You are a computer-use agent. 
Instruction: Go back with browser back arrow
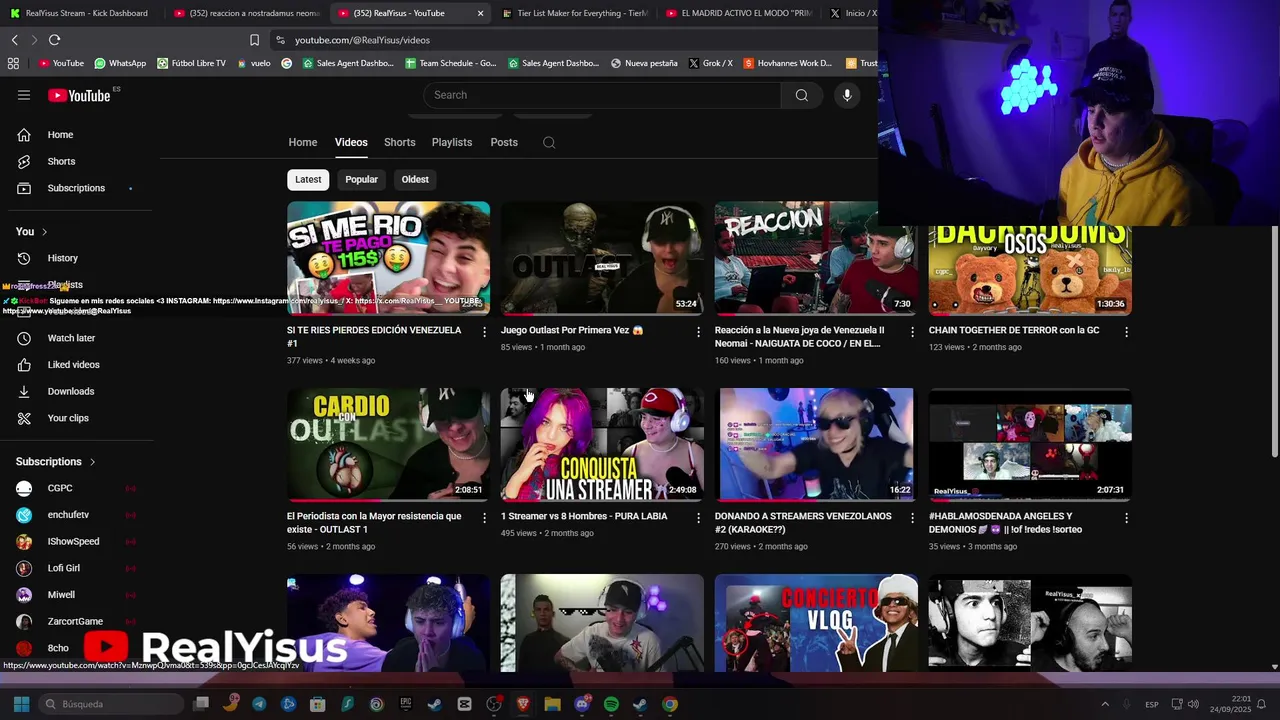point(14,40)
